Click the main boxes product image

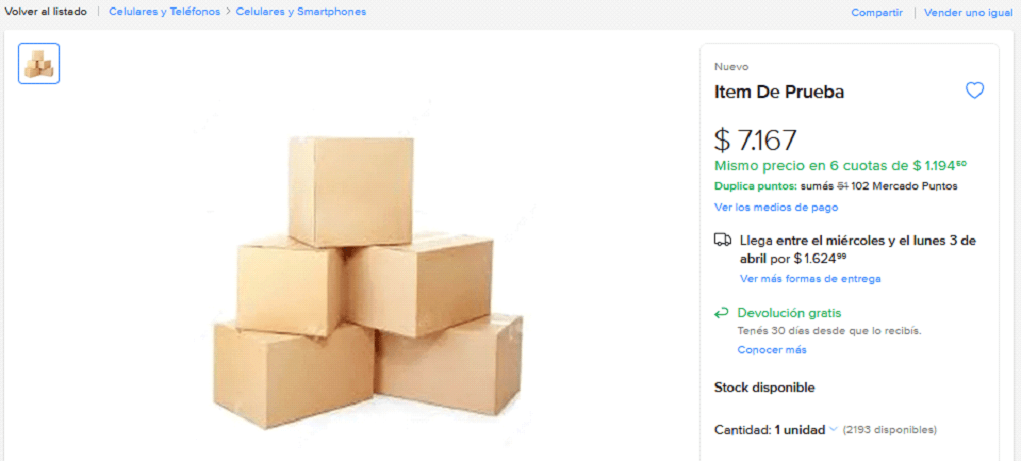(367, 281)
